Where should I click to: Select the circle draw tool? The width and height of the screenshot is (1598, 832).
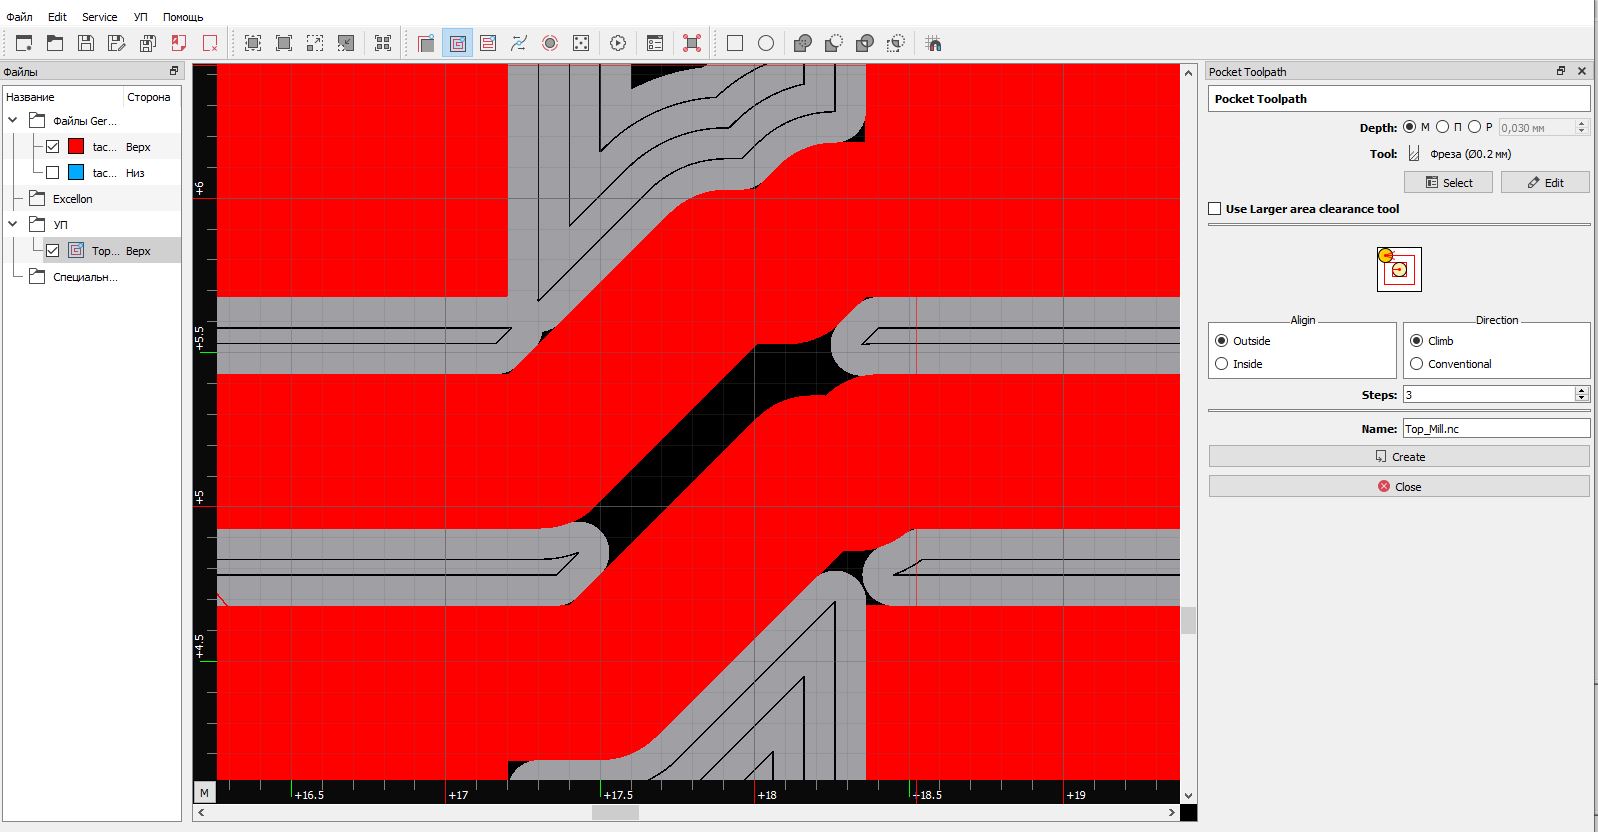[766, 43]
